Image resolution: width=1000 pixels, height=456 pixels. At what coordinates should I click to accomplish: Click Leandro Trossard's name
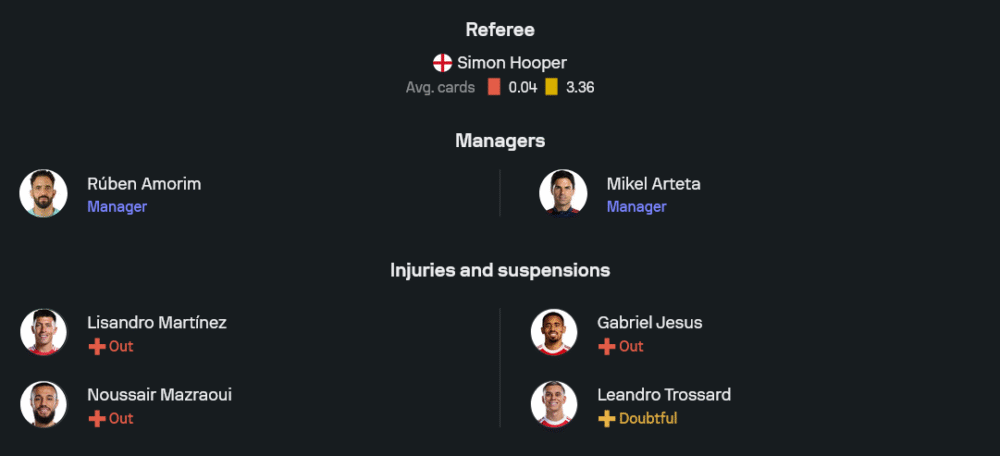pyautogui.click(x=664, y=395)
